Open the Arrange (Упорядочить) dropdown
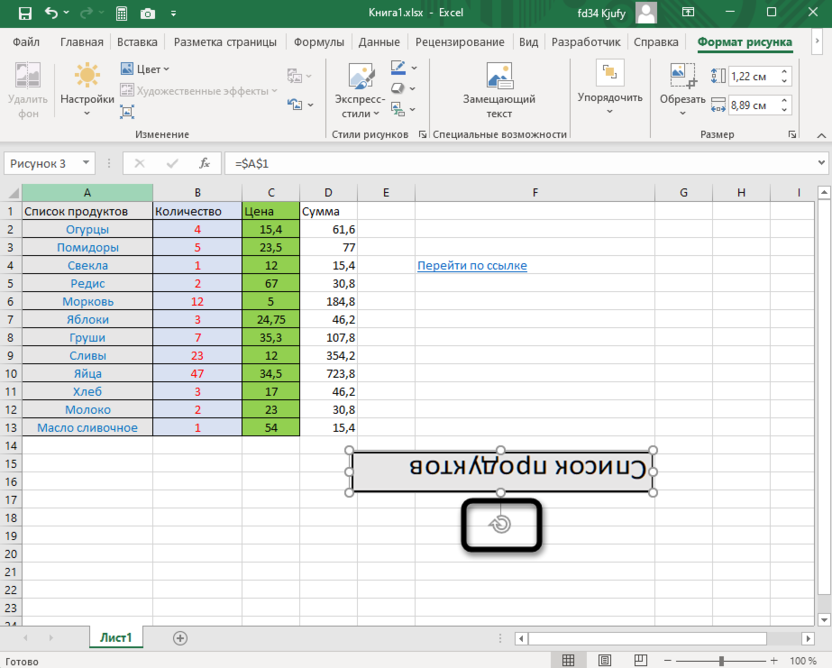This screenshot has width=832, height=668. pyautogui.click(x=610, y=88)
